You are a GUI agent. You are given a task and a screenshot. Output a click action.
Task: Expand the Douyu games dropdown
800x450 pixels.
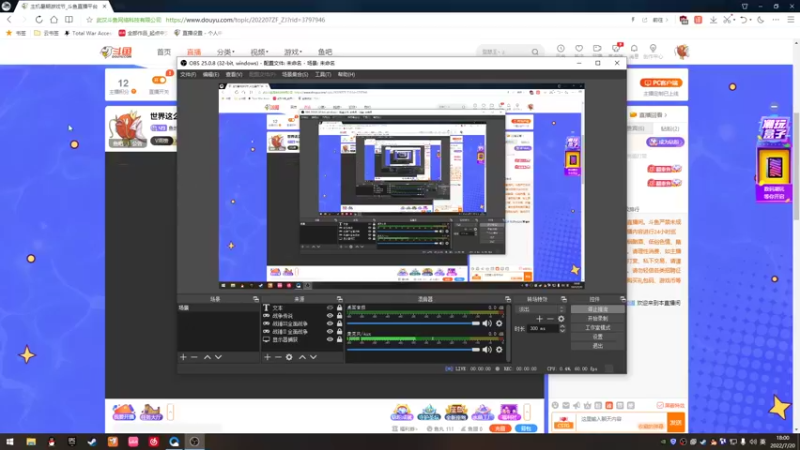[293, 52]
